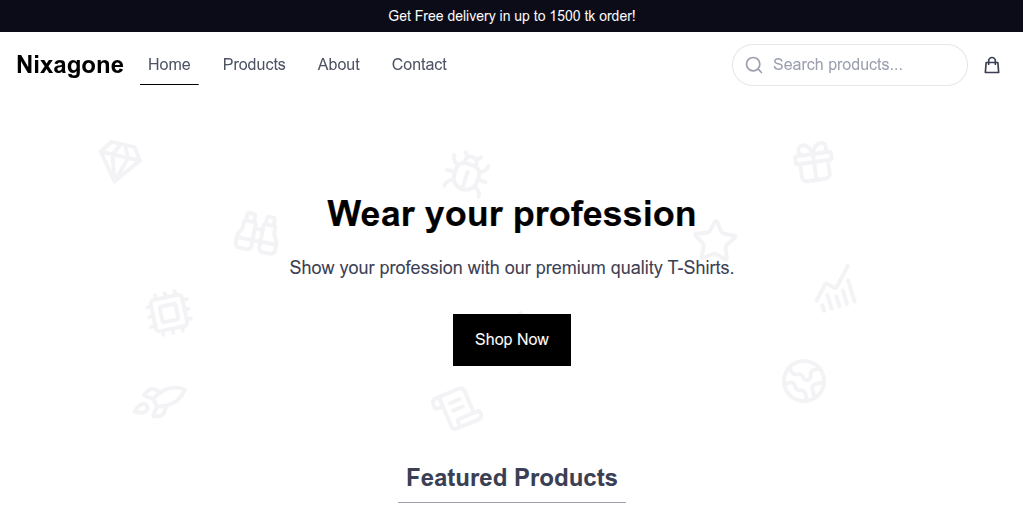The height and width of the screenshot is (524, 1023).
Task: Click the magnifier icon in search bar
Action: (x=754, y=65)
